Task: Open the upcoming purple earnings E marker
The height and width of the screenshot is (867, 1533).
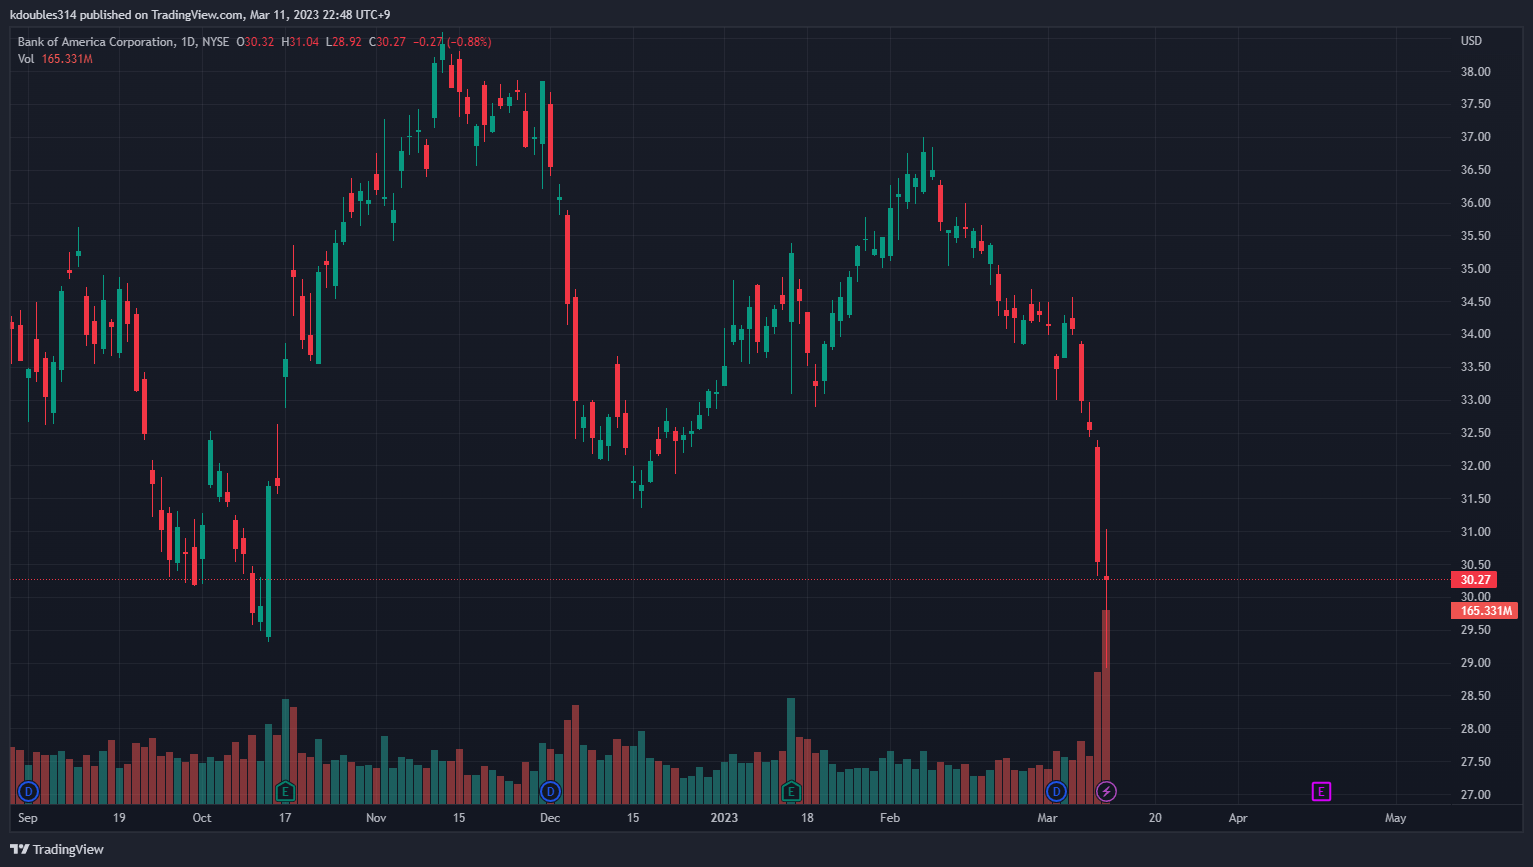Action: coord(1321,792)
